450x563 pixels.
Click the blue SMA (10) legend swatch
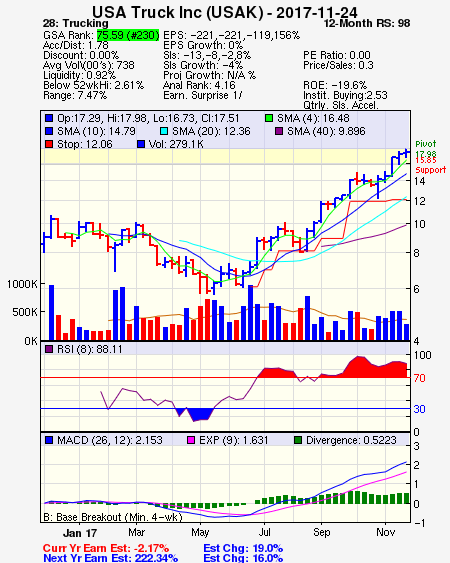coord(49,131)
